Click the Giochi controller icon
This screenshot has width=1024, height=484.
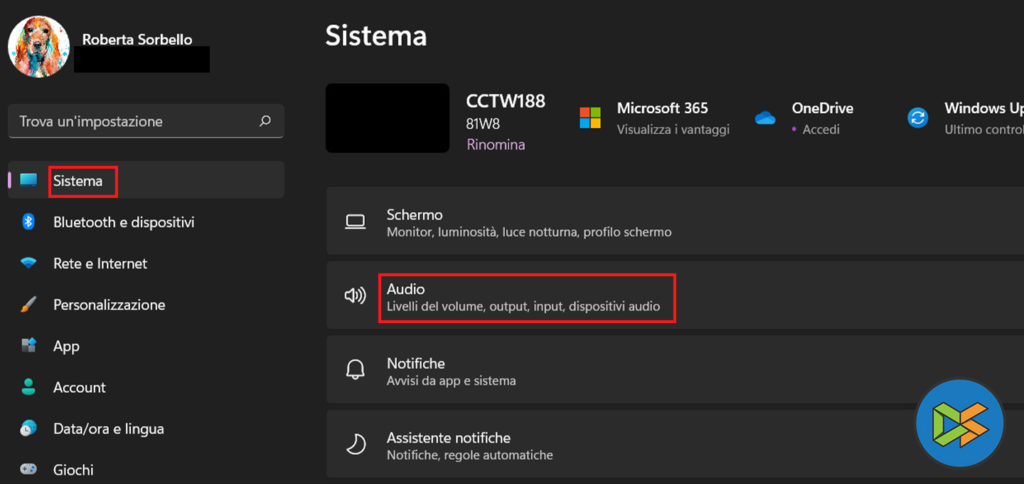coord(29,469)
